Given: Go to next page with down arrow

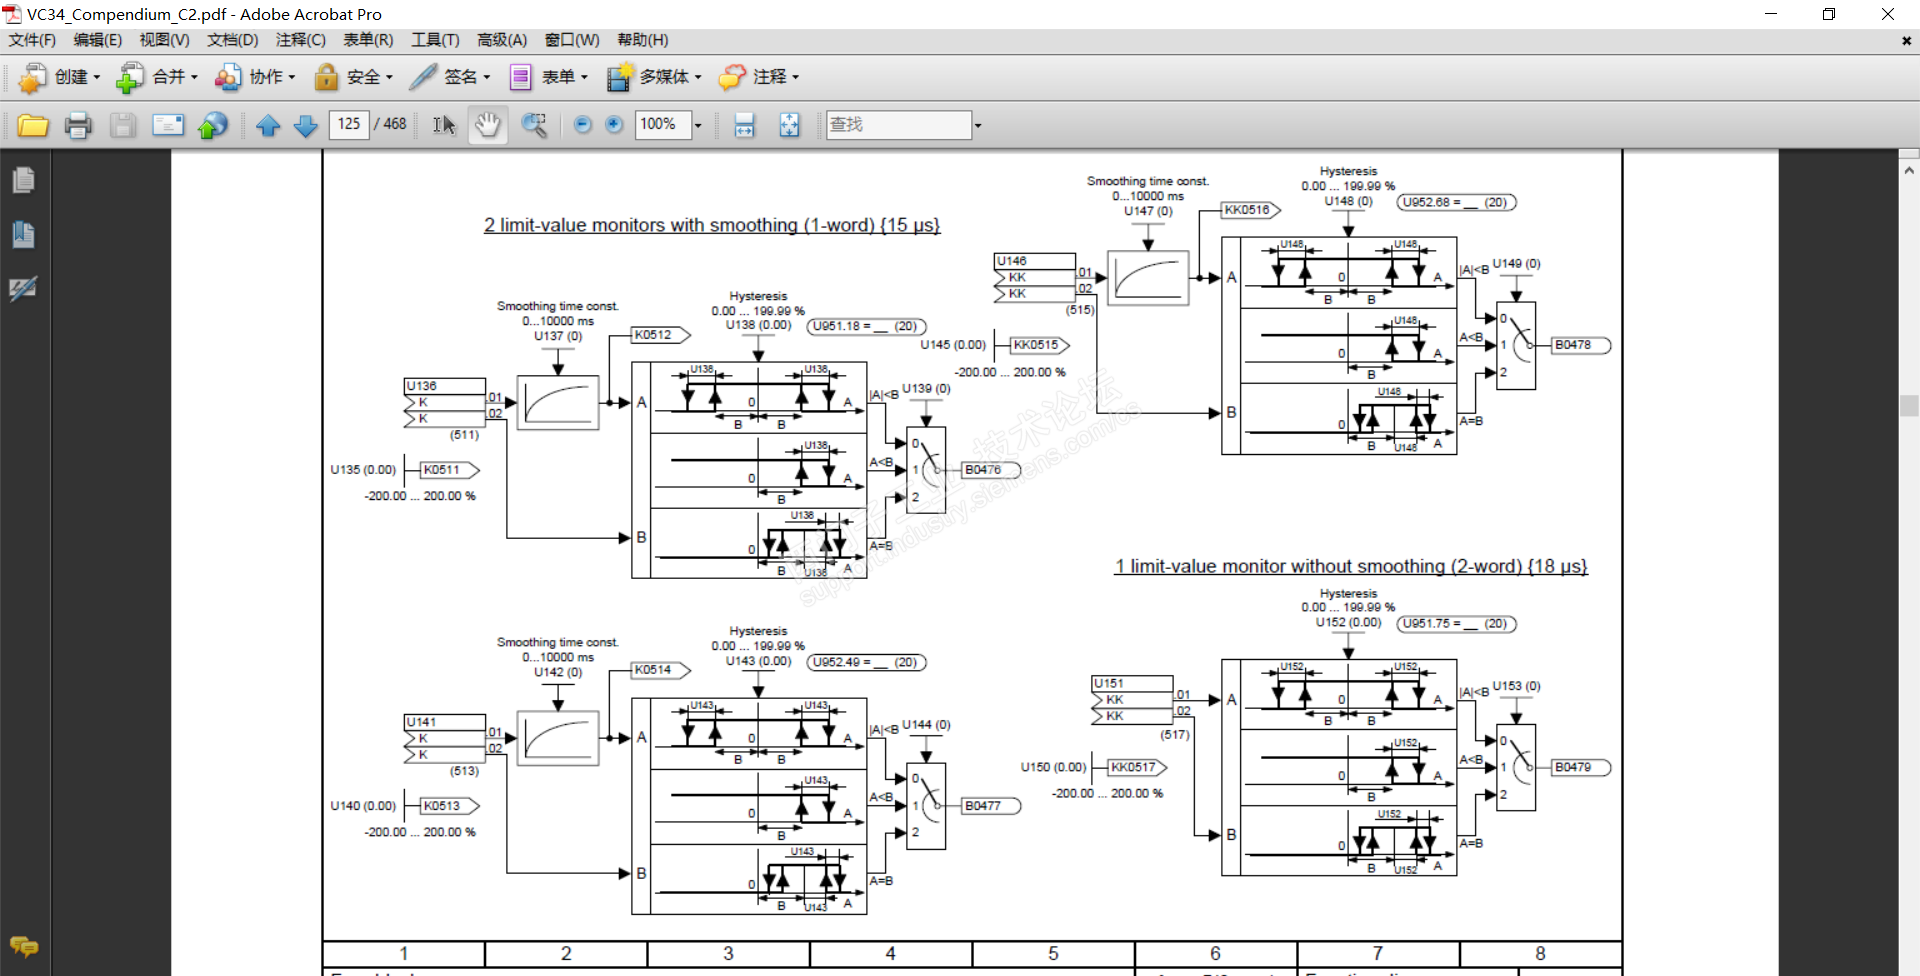Looking at the screenshot, I should click(x=306, y=125).
